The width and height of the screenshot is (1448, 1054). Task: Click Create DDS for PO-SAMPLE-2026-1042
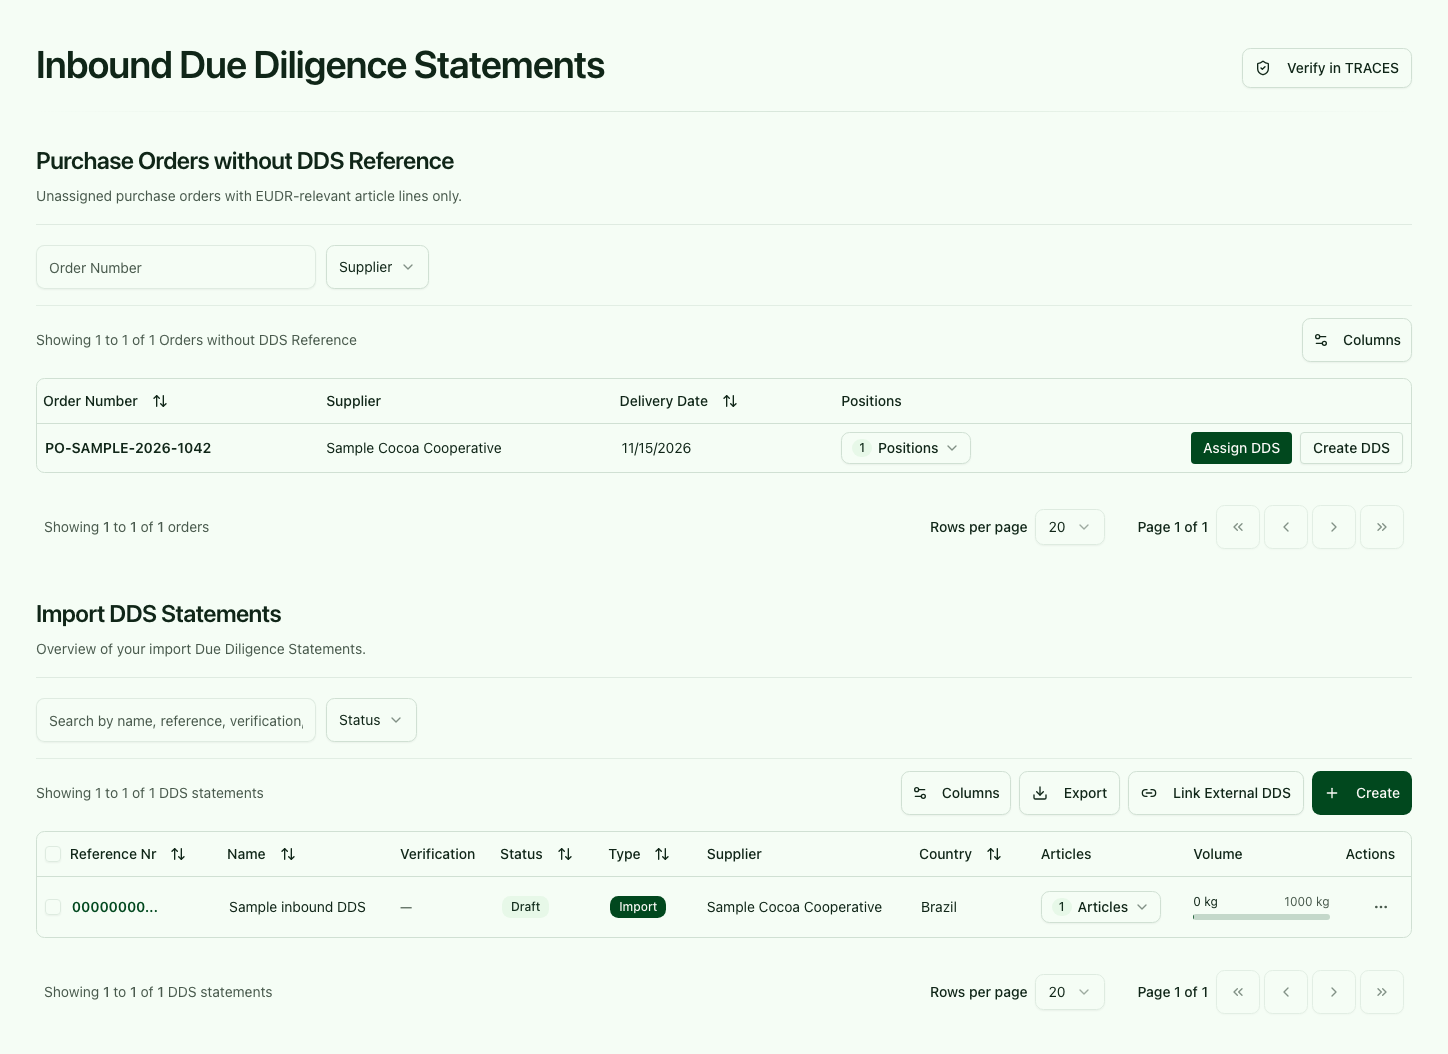1351,448
